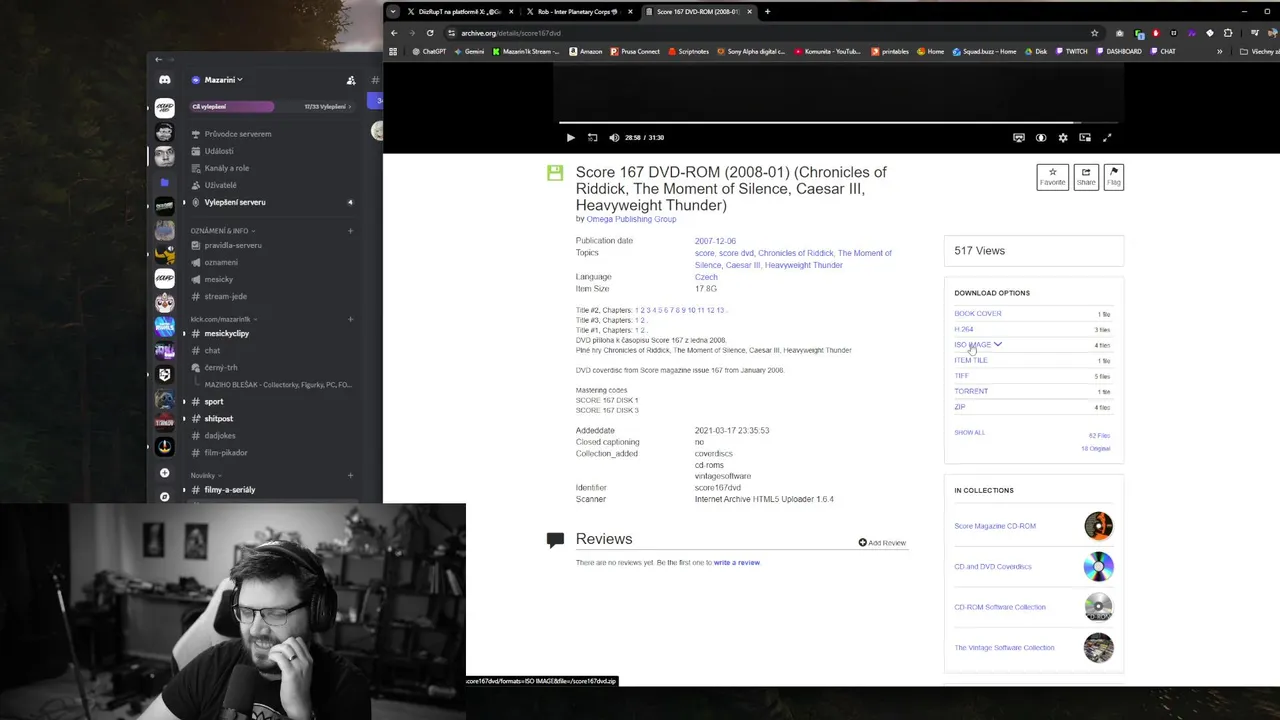This screenshot has height=720, width=1280.
Task: Reload the browser page
Action: point(430,33)
